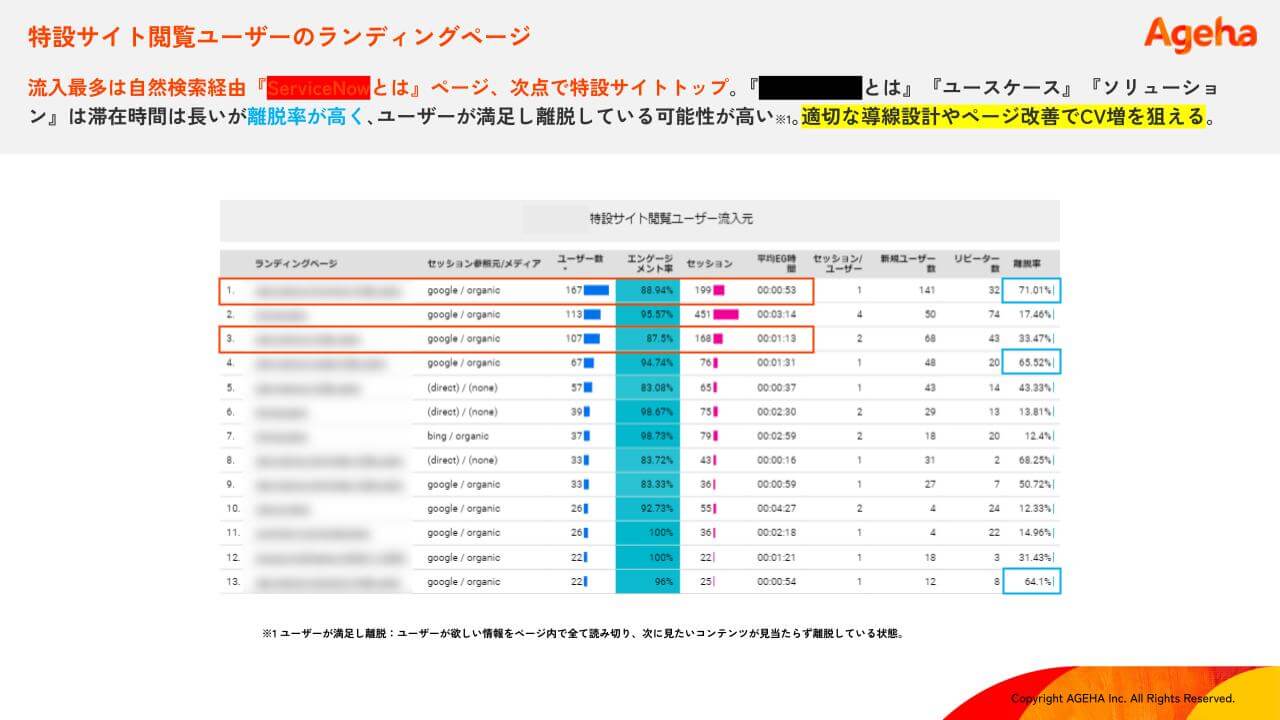Viewport: 1280px width, 720px height.
Task: Click the session count 451 cell
Action: pos(702,314)
